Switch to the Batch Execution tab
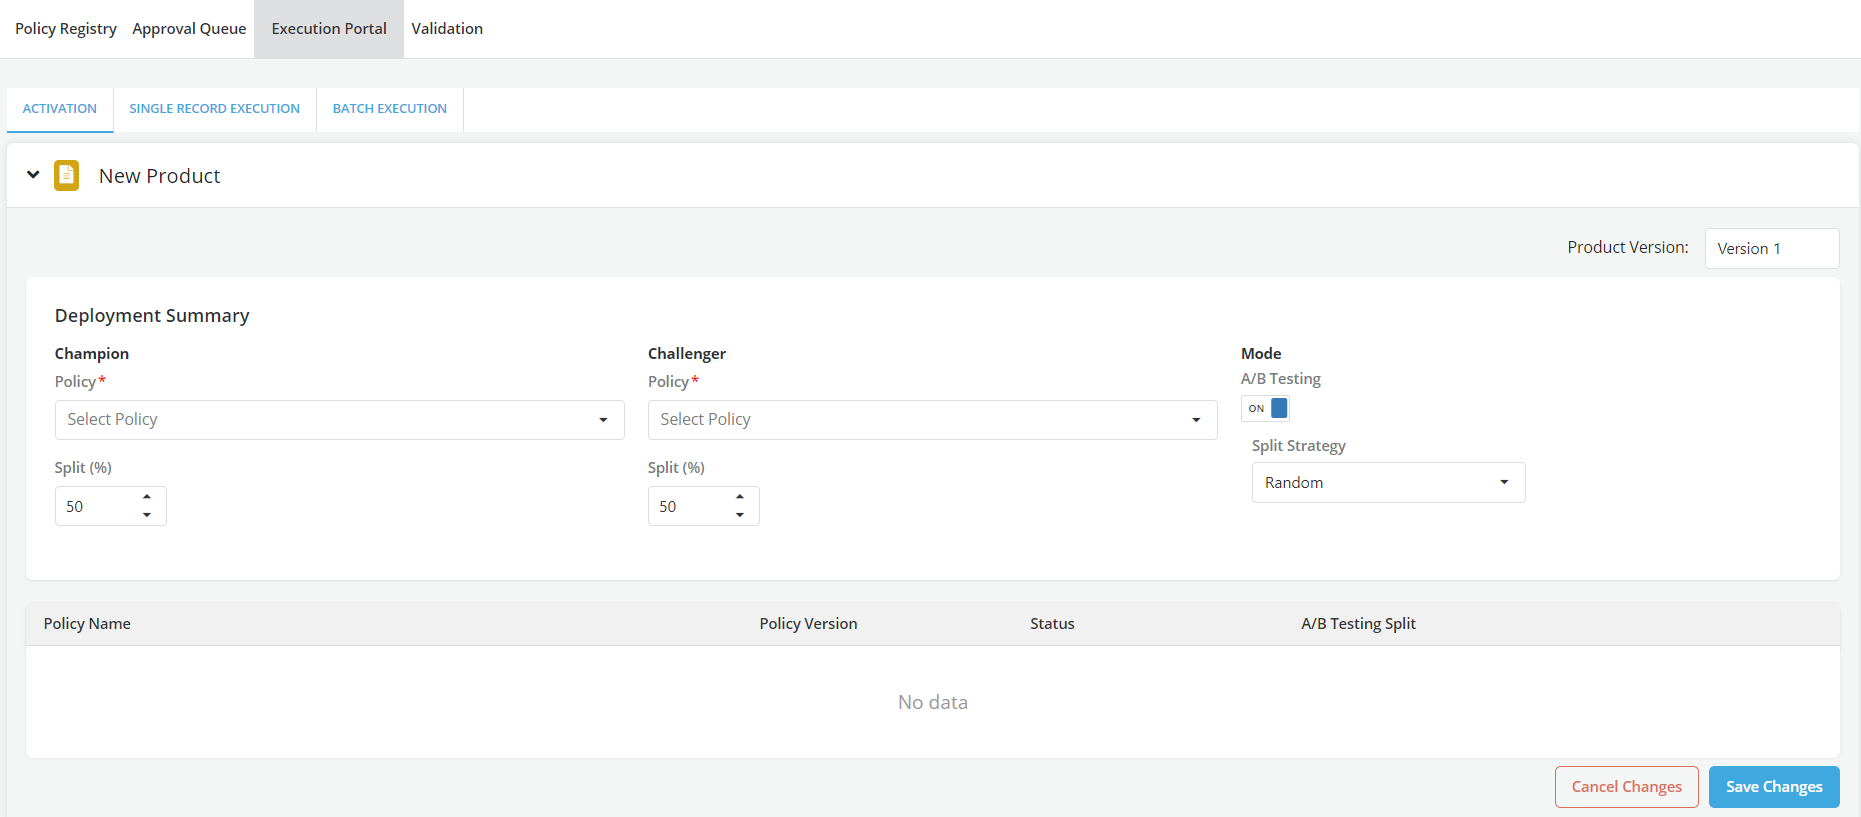The image size is (1861, 817). coord(389,109)
